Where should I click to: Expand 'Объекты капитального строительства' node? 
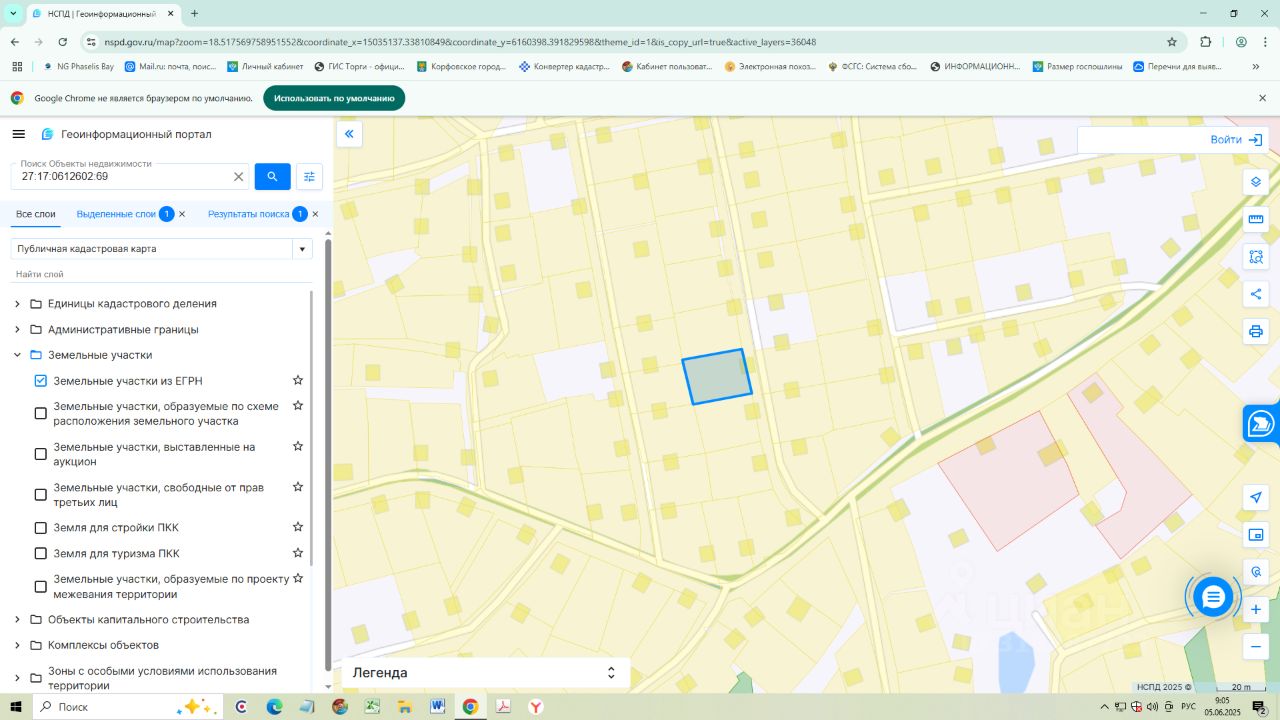17,619
